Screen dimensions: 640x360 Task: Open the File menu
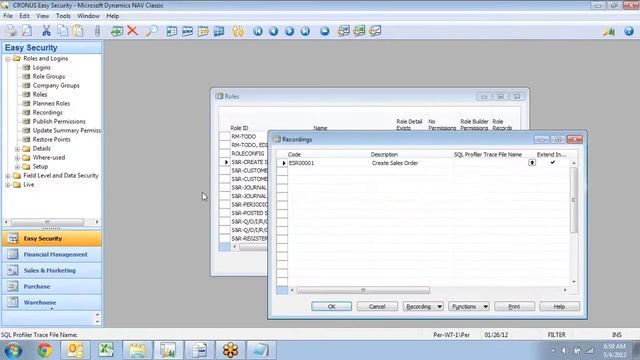(8, 16)
